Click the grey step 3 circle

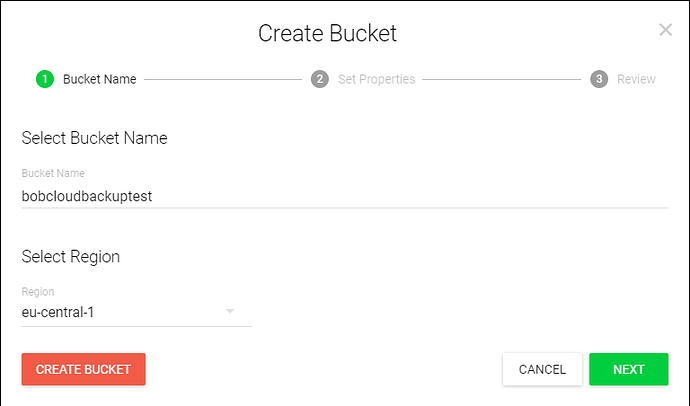[x=599, y=79]
